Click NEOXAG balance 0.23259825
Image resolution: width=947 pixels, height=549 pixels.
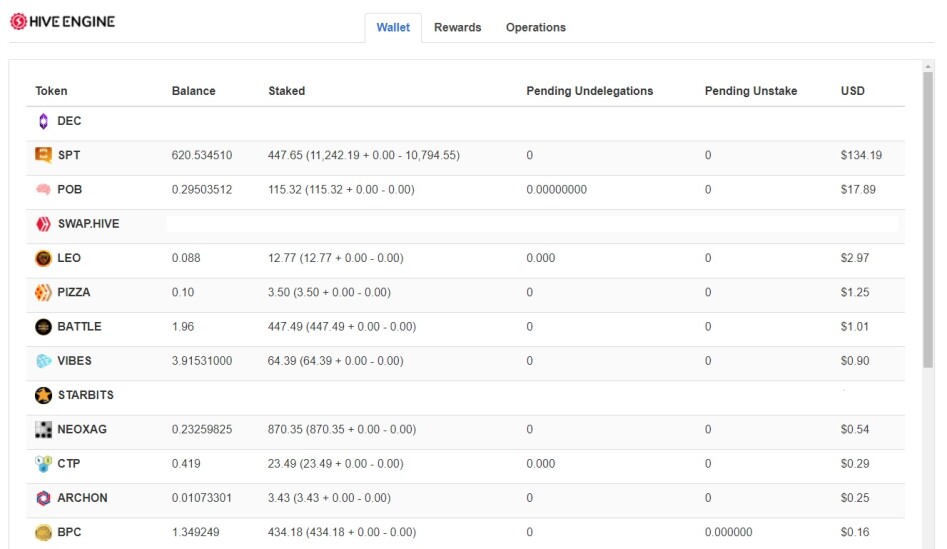[202, 429]
